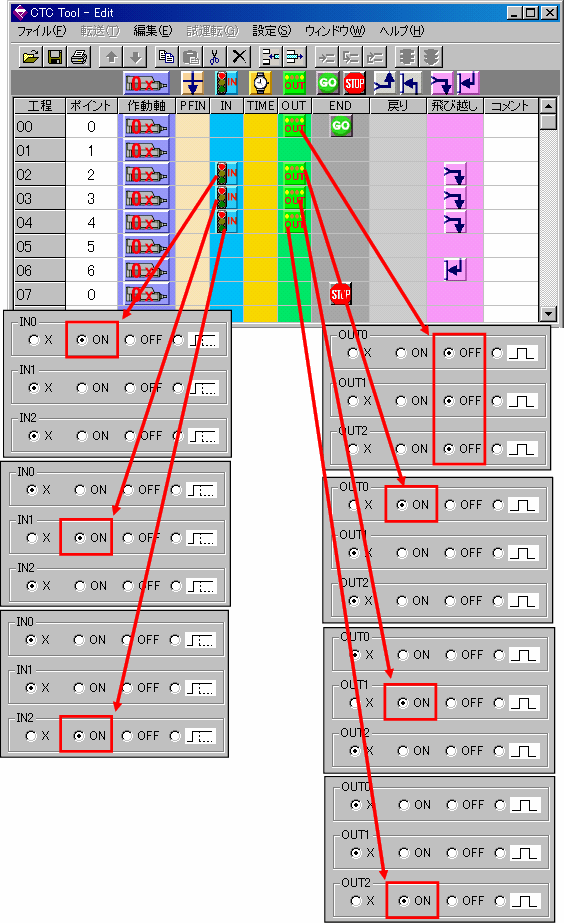Click the pink 飛び越し cell in row 00
Image resolution: width=564 pixels, height=923 pixels.
pyautogui.click(x=454, y=126)
